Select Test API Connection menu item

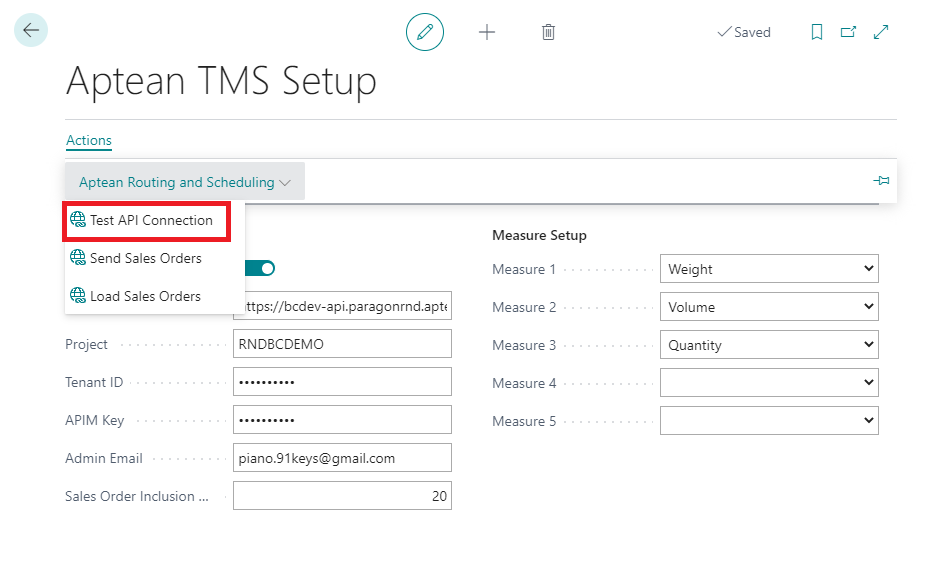[150, 220]
